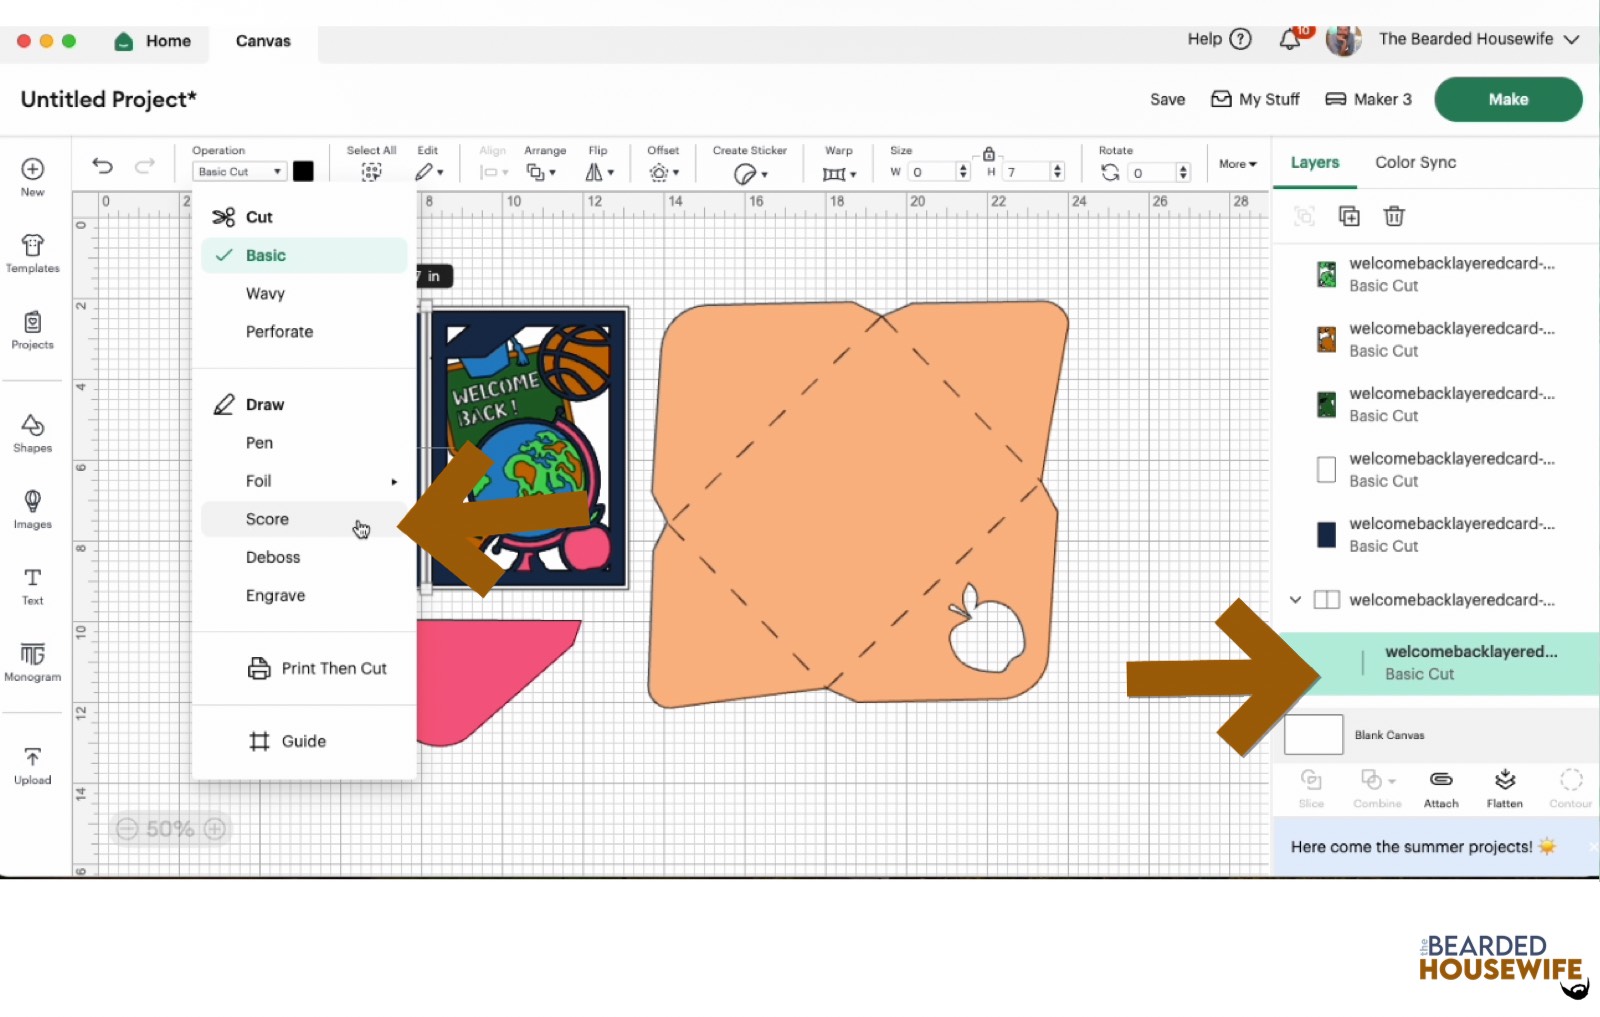Image resolution: width=1600 pixels, height=1017 pixels.
Task: Toggle the size lock proportions icon
Action: pyautogui.click(x=988, y=154)
